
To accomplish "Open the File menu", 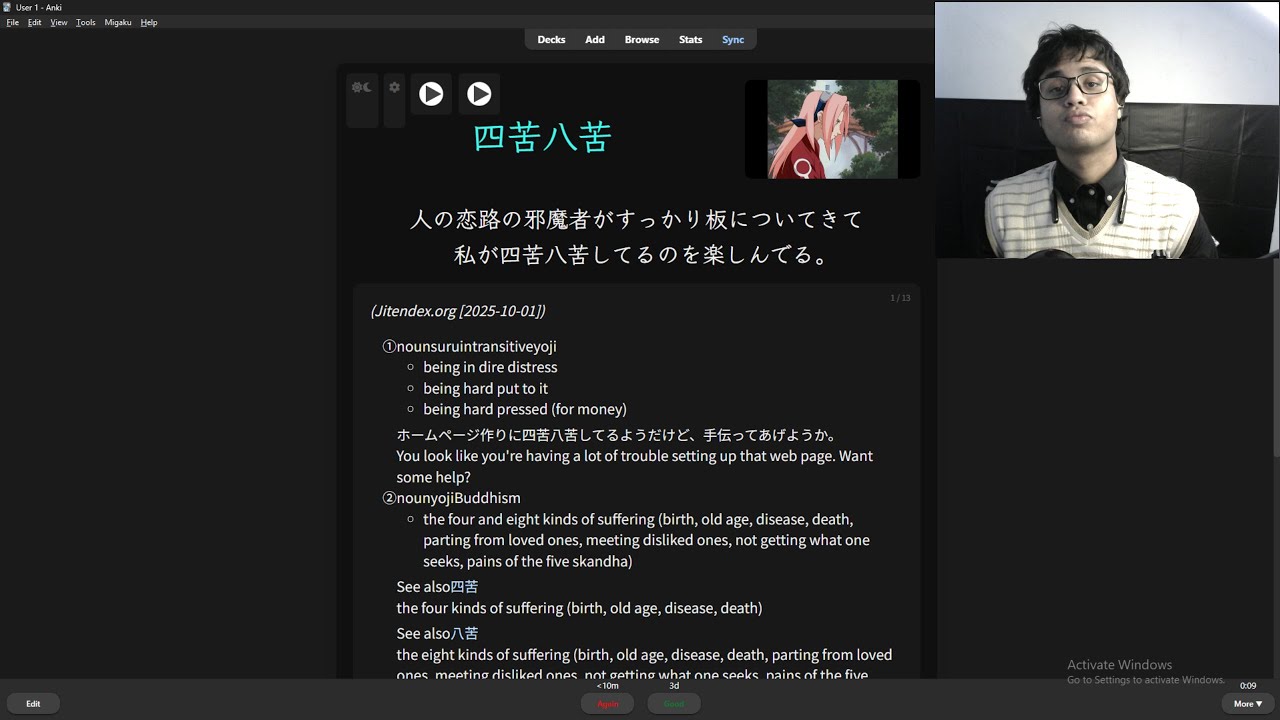I will tap(13, 22).
